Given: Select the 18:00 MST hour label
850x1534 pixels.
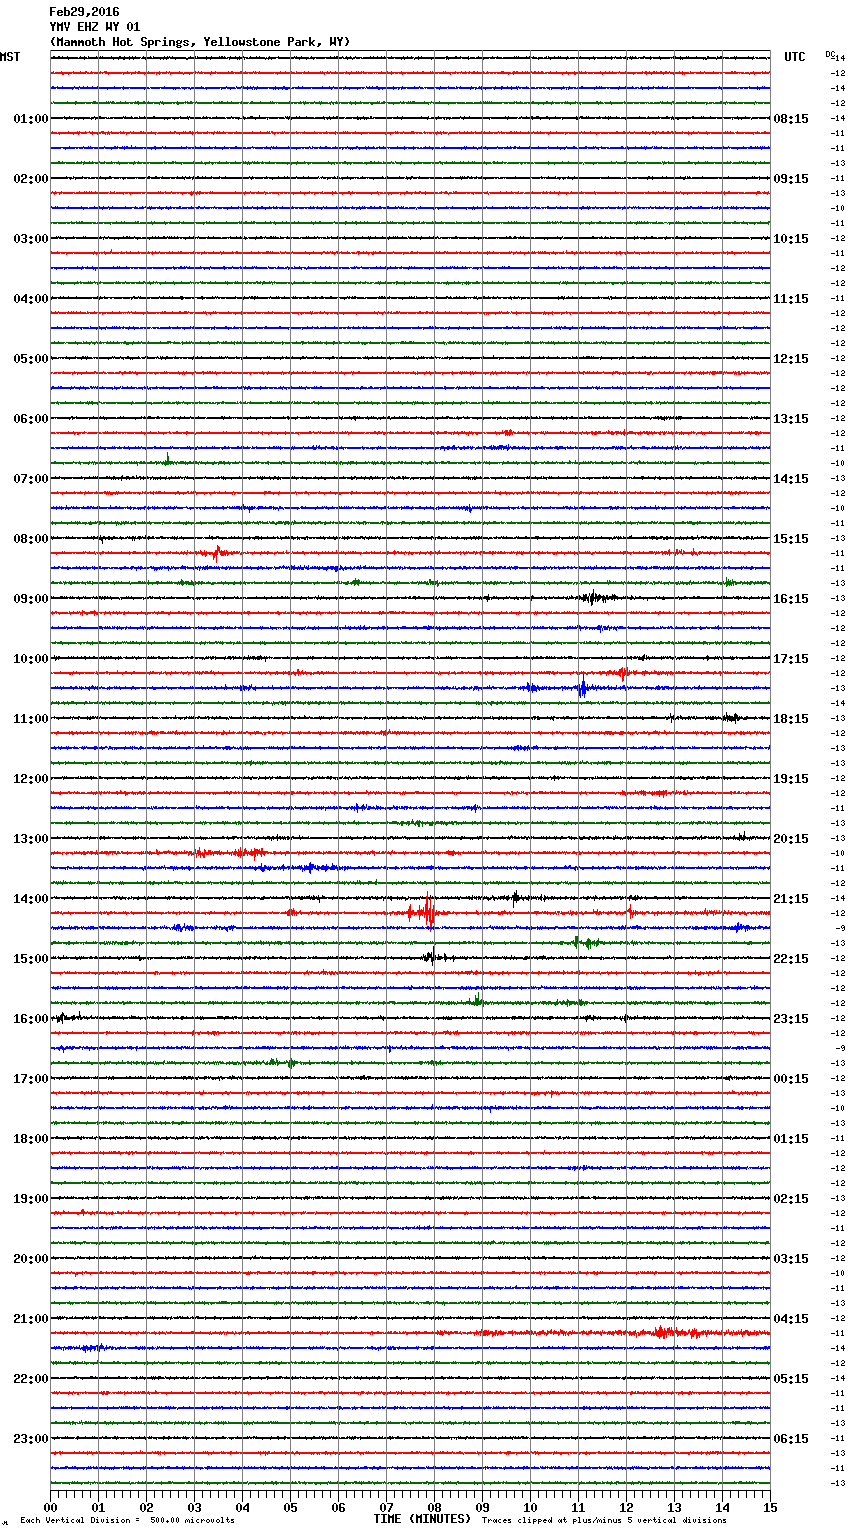Looking at the screenshot, I should tap(30, 1139).
